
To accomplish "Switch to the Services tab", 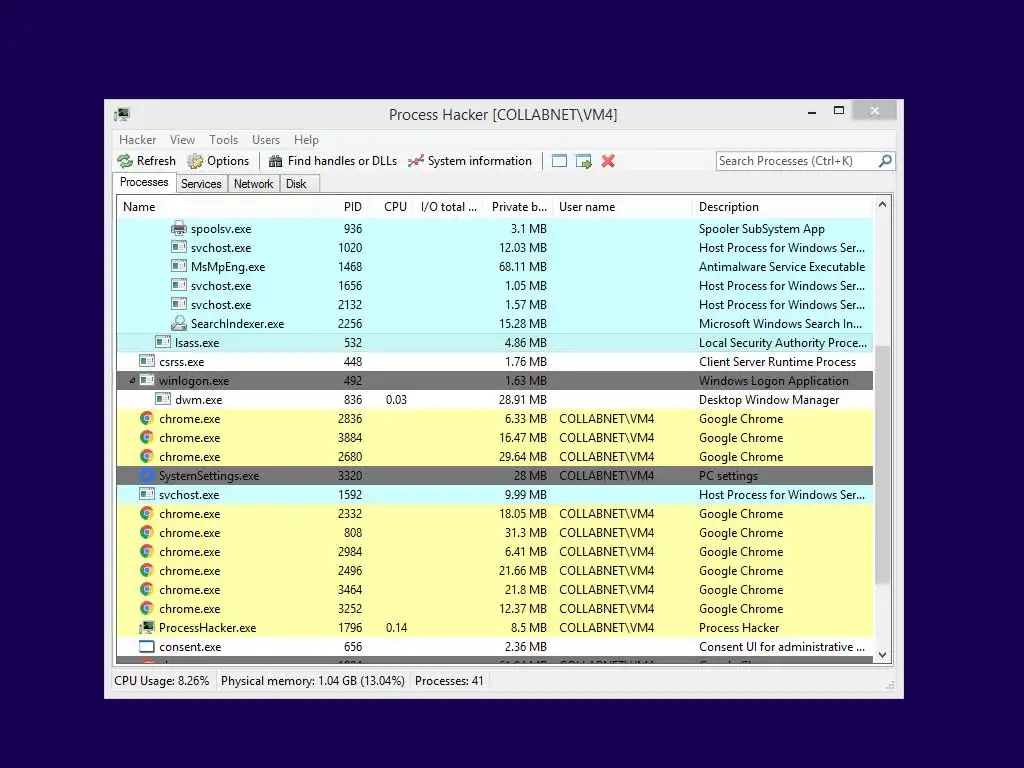I will 201,184.
